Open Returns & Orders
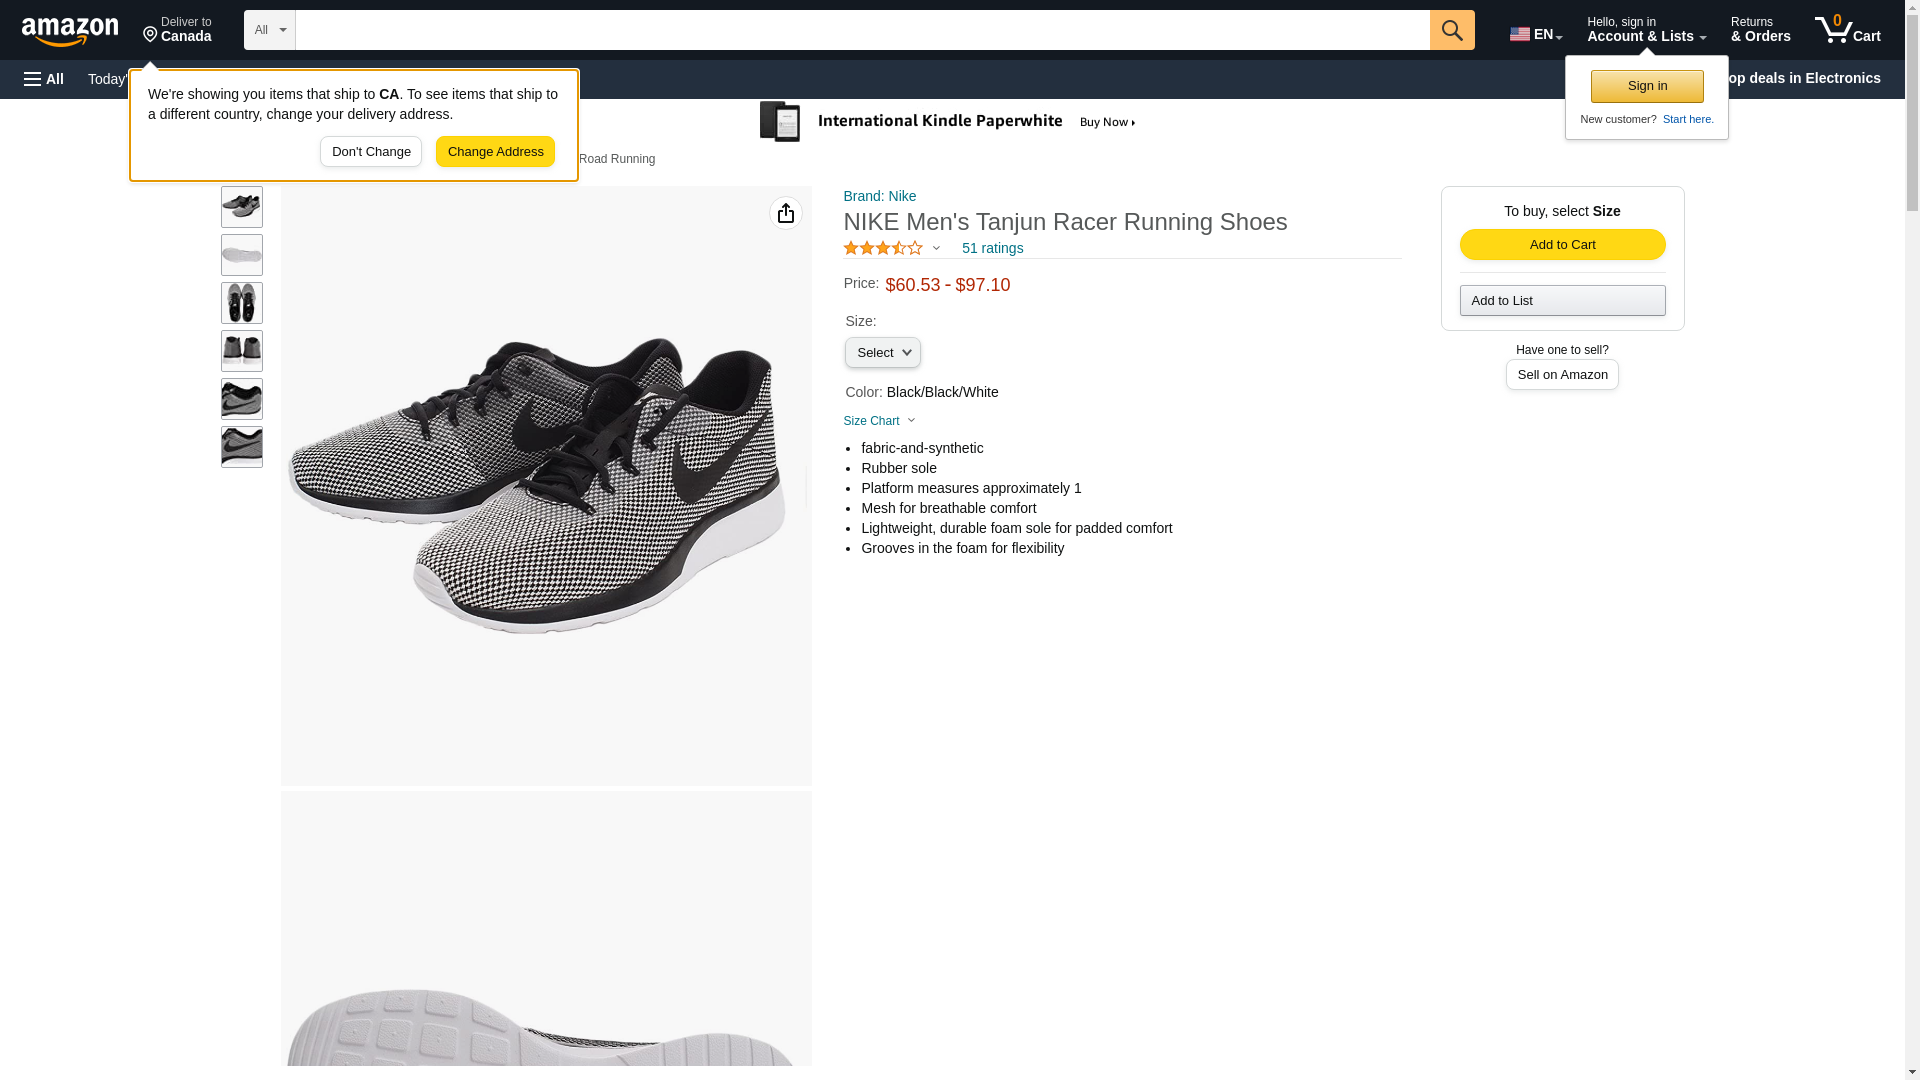This screenshot has width=1920, height=1080. [x=1759, y=30]
